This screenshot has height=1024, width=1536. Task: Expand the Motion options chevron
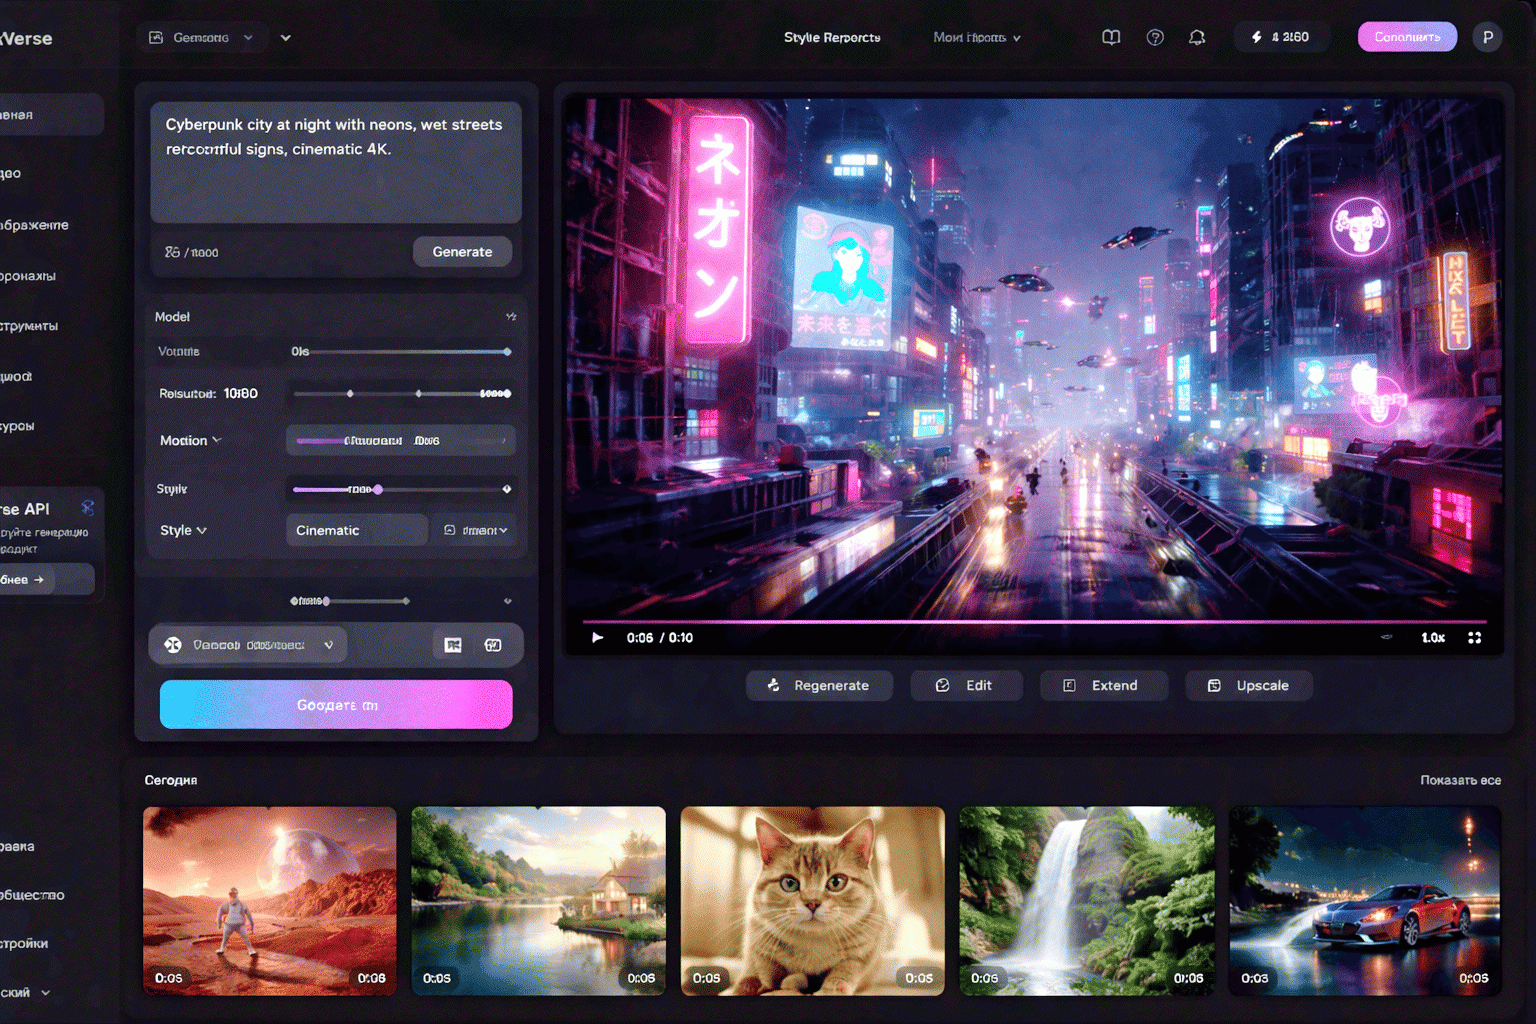[217, 440]
